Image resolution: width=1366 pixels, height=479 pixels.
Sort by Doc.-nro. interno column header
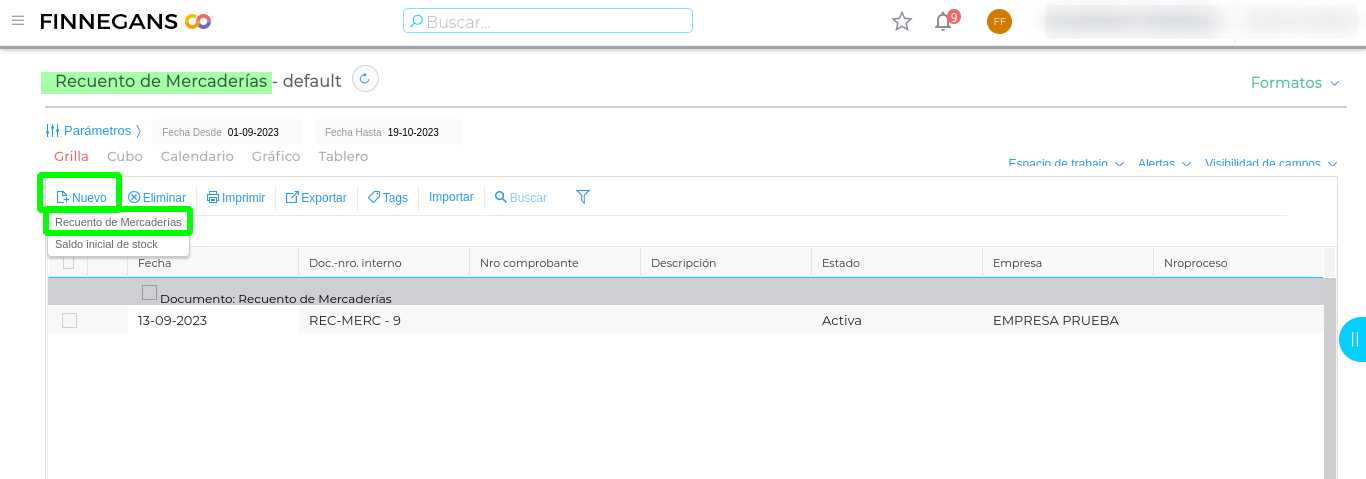point(383,263)
